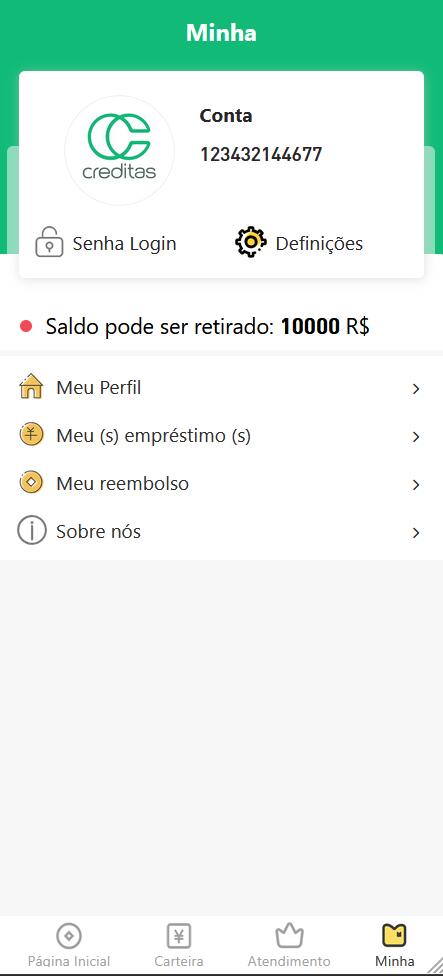
Task: Click the account number 123432144677
Action: click(x=261, y=154)
